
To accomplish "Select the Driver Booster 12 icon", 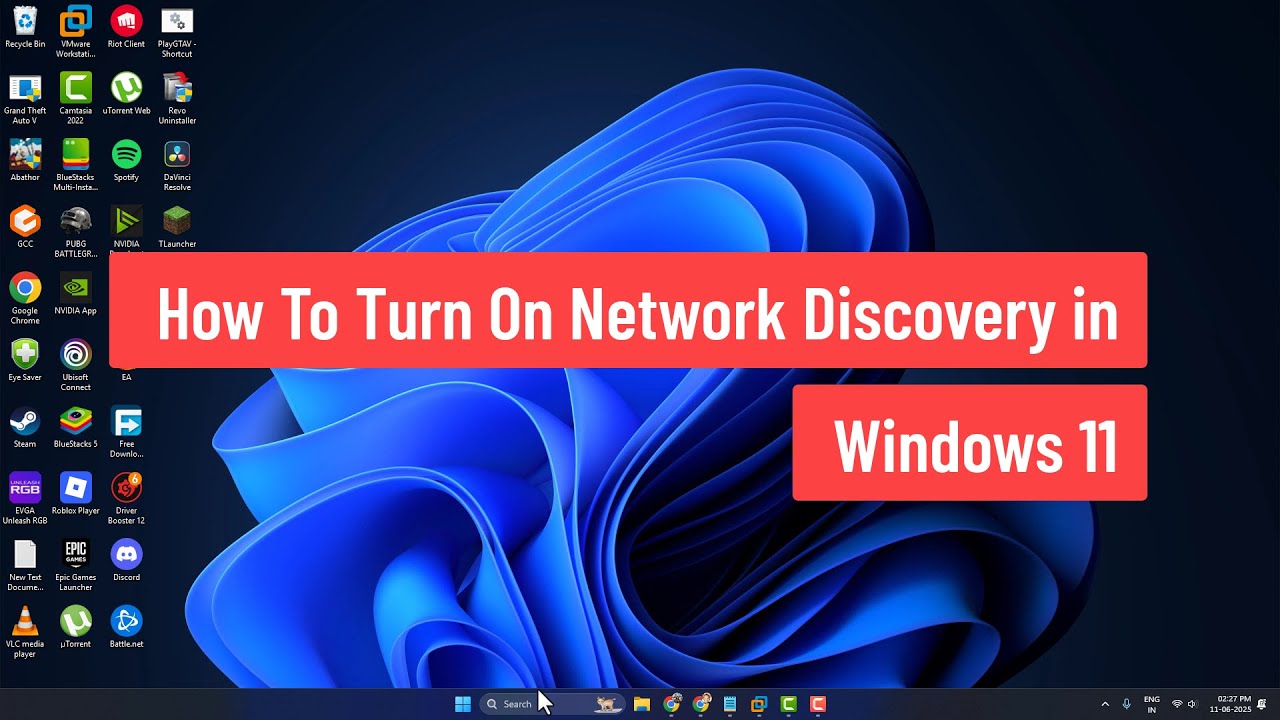I will 126,498.
